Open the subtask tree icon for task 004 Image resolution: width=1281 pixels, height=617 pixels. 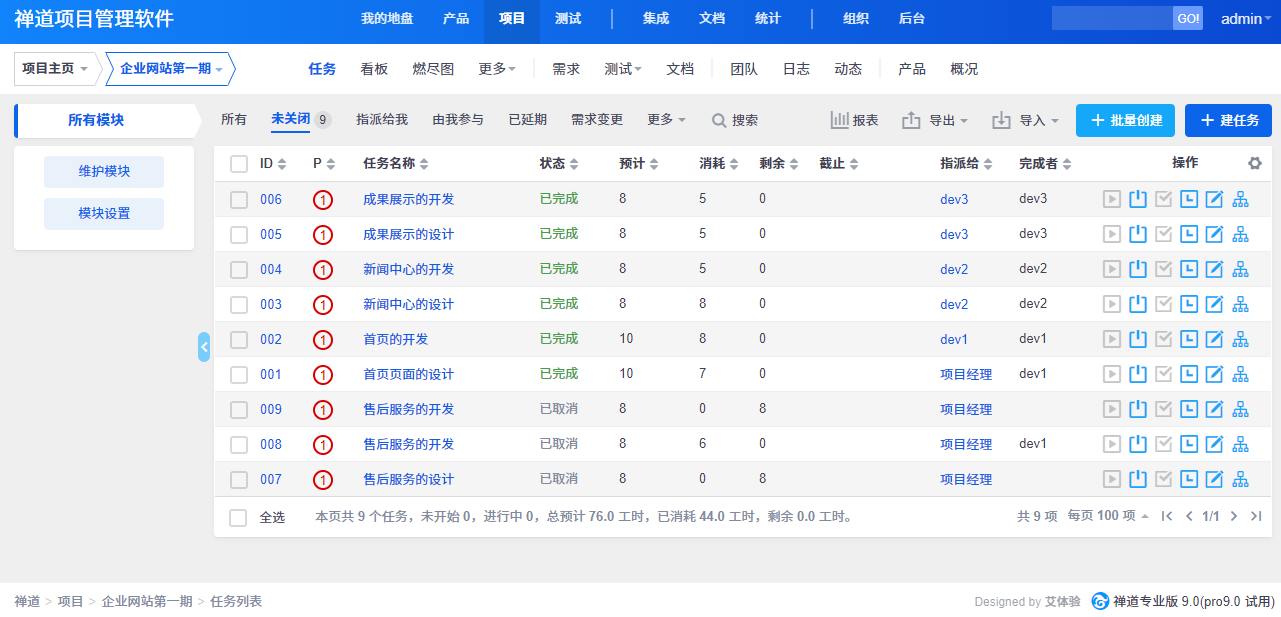pos(1241,269)
